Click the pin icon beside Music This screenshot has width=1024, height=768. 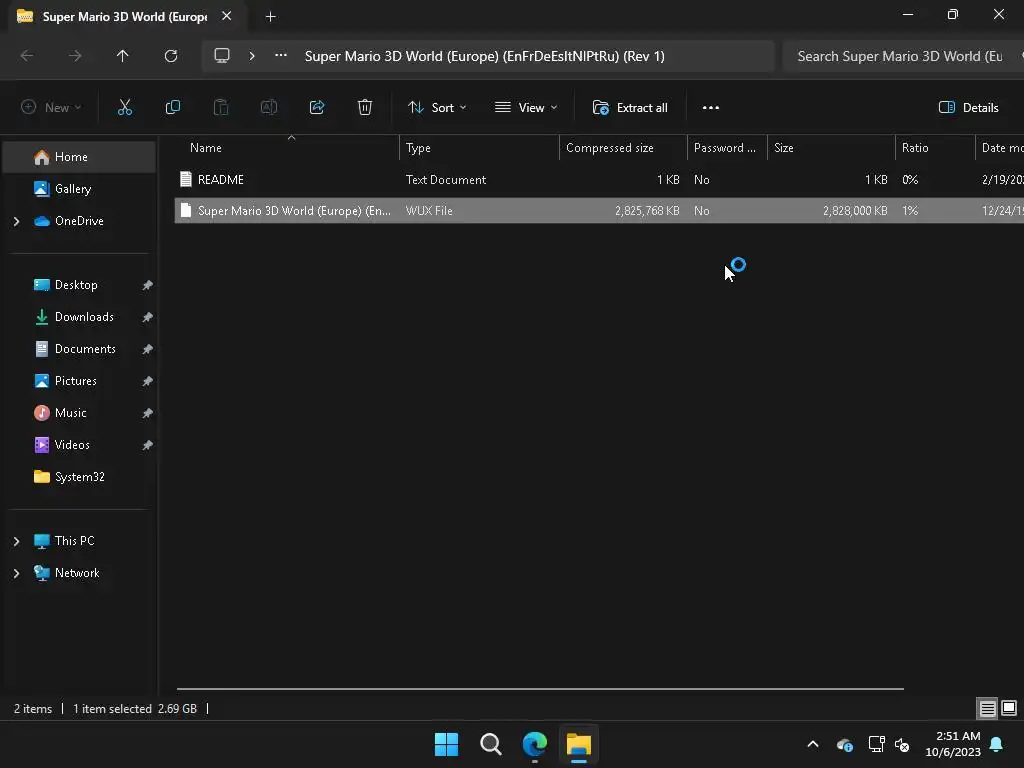pos(148,413)
